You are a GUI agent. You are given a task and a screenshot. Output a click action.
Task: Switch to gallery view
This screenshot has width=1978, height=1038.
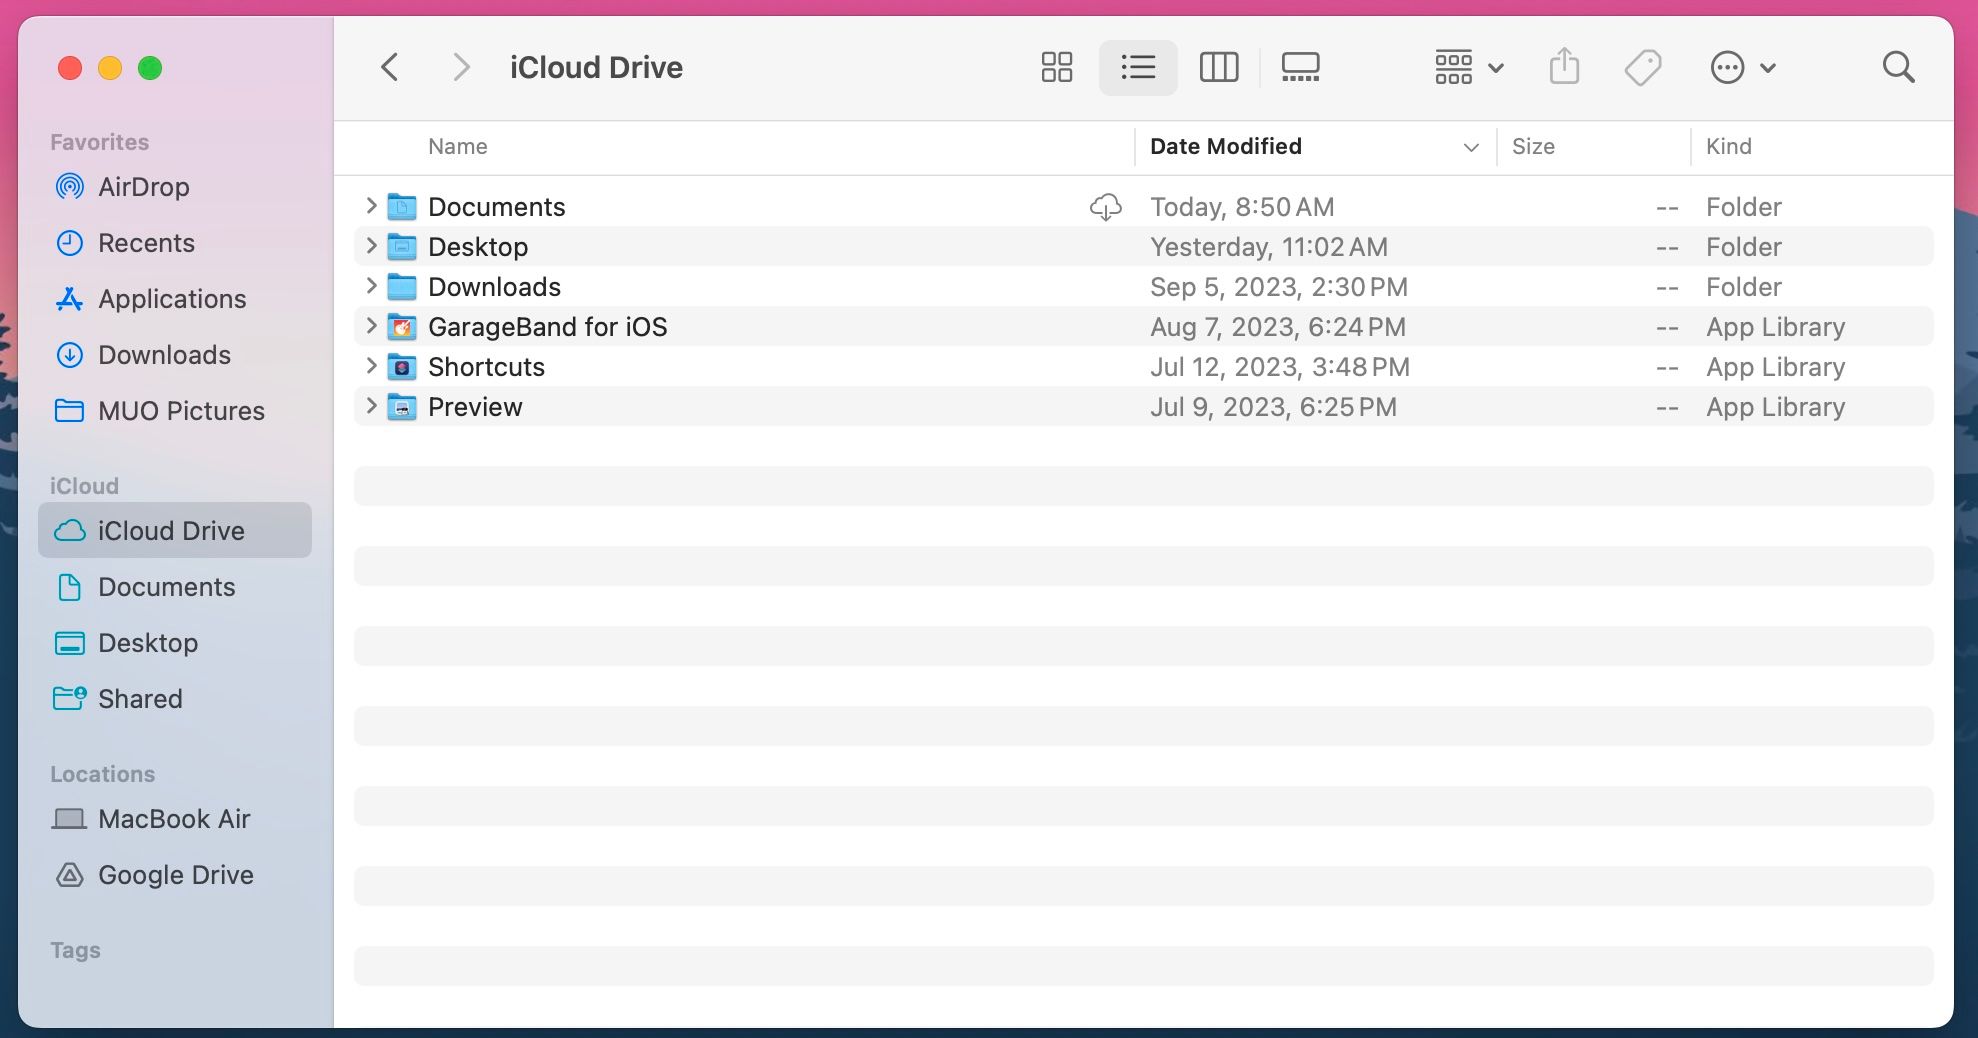pyautogui.click(x=1300, y=67)
